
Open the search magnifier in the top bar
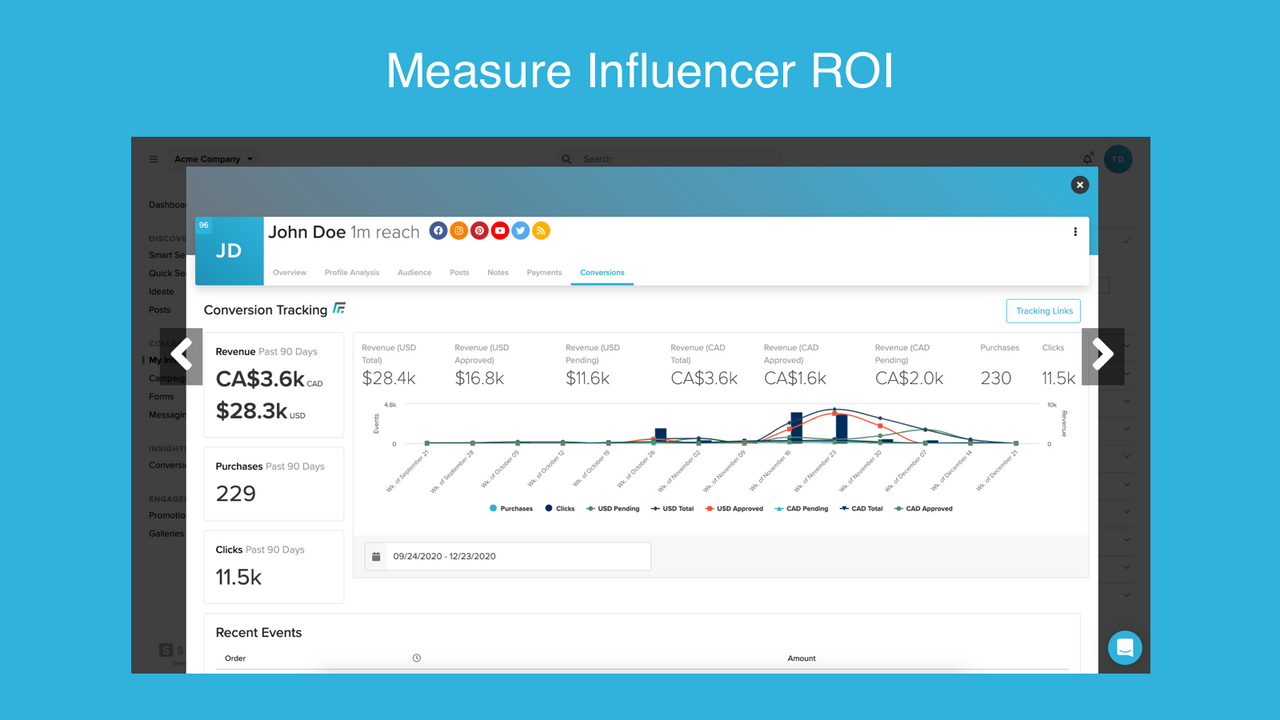point(566,159)
